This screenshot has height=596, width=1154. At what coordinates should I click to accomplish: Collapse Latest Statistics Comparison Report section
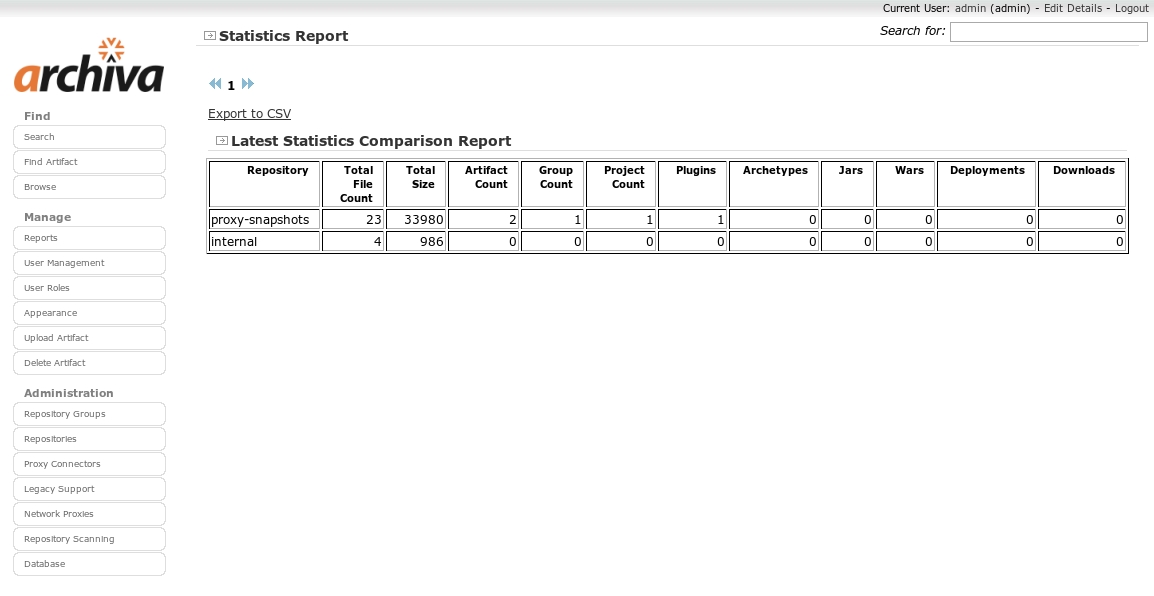(x=222, y=141)
